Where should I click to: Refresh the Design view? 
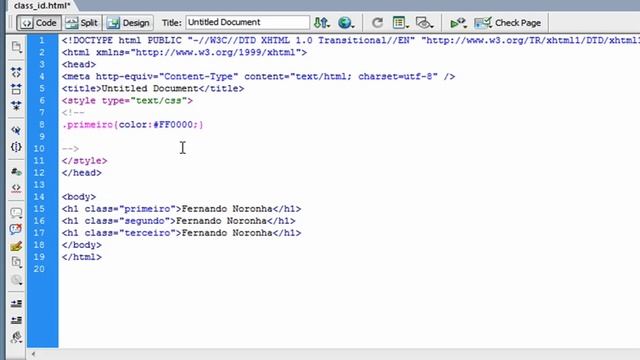(x=377, y=23)
